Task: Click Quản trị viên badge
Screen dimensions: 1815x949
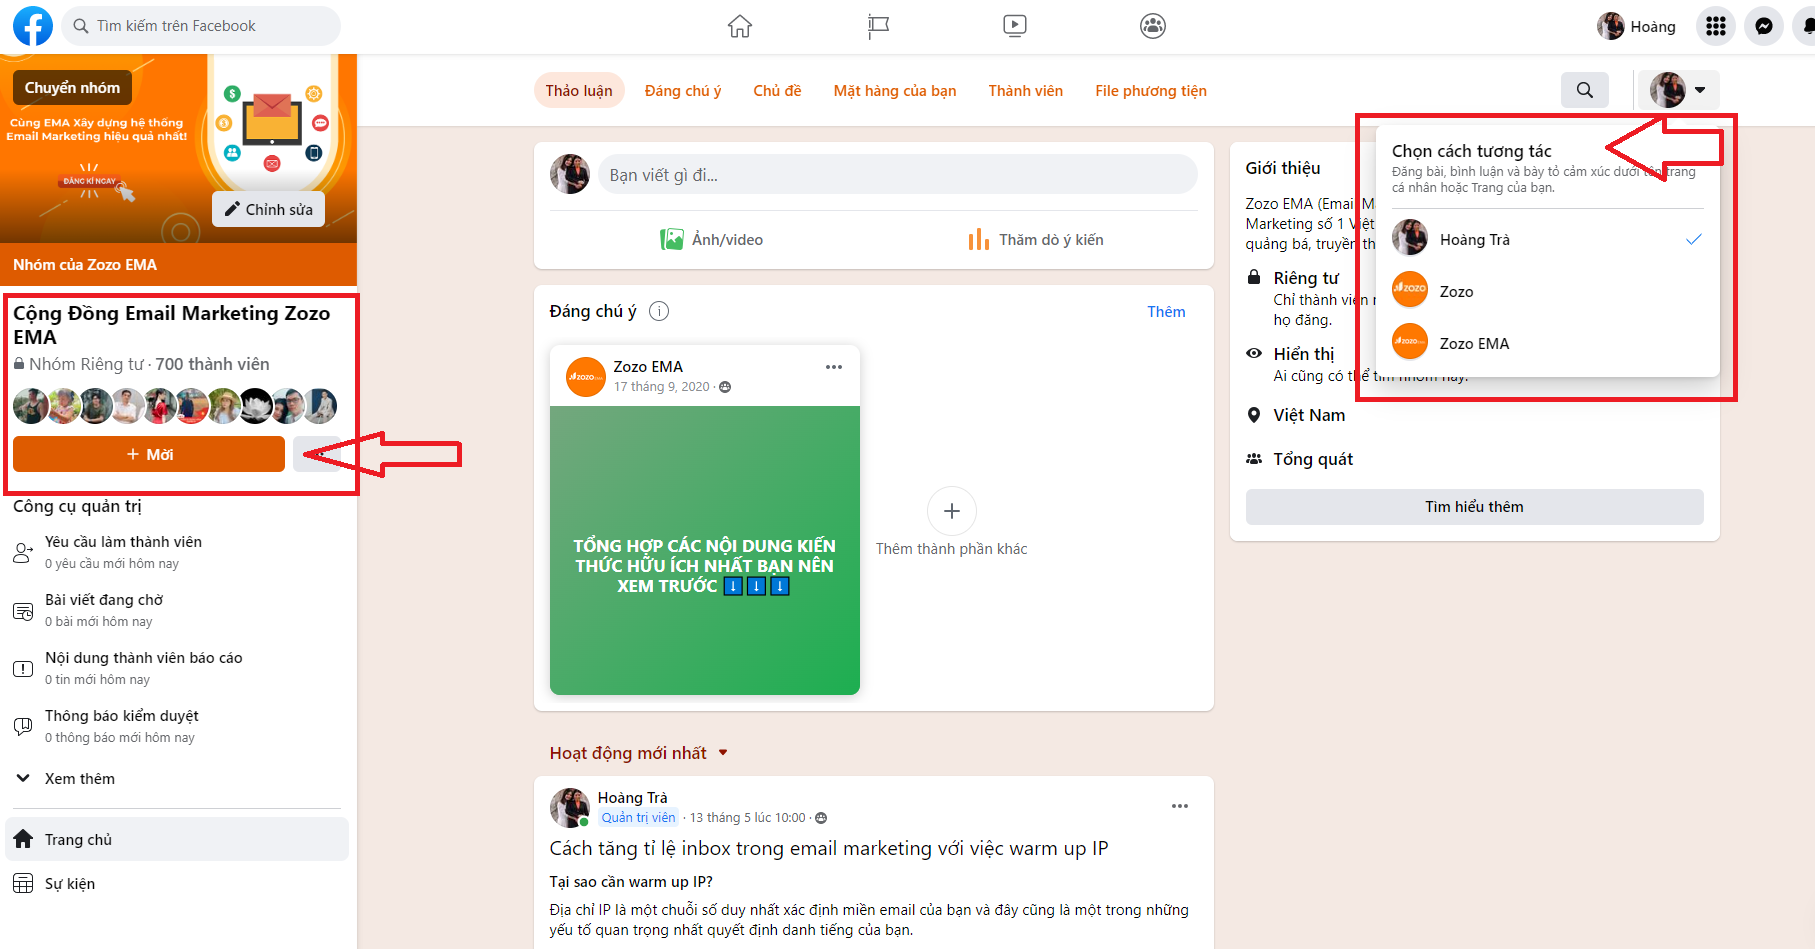Action: (638, 818)
